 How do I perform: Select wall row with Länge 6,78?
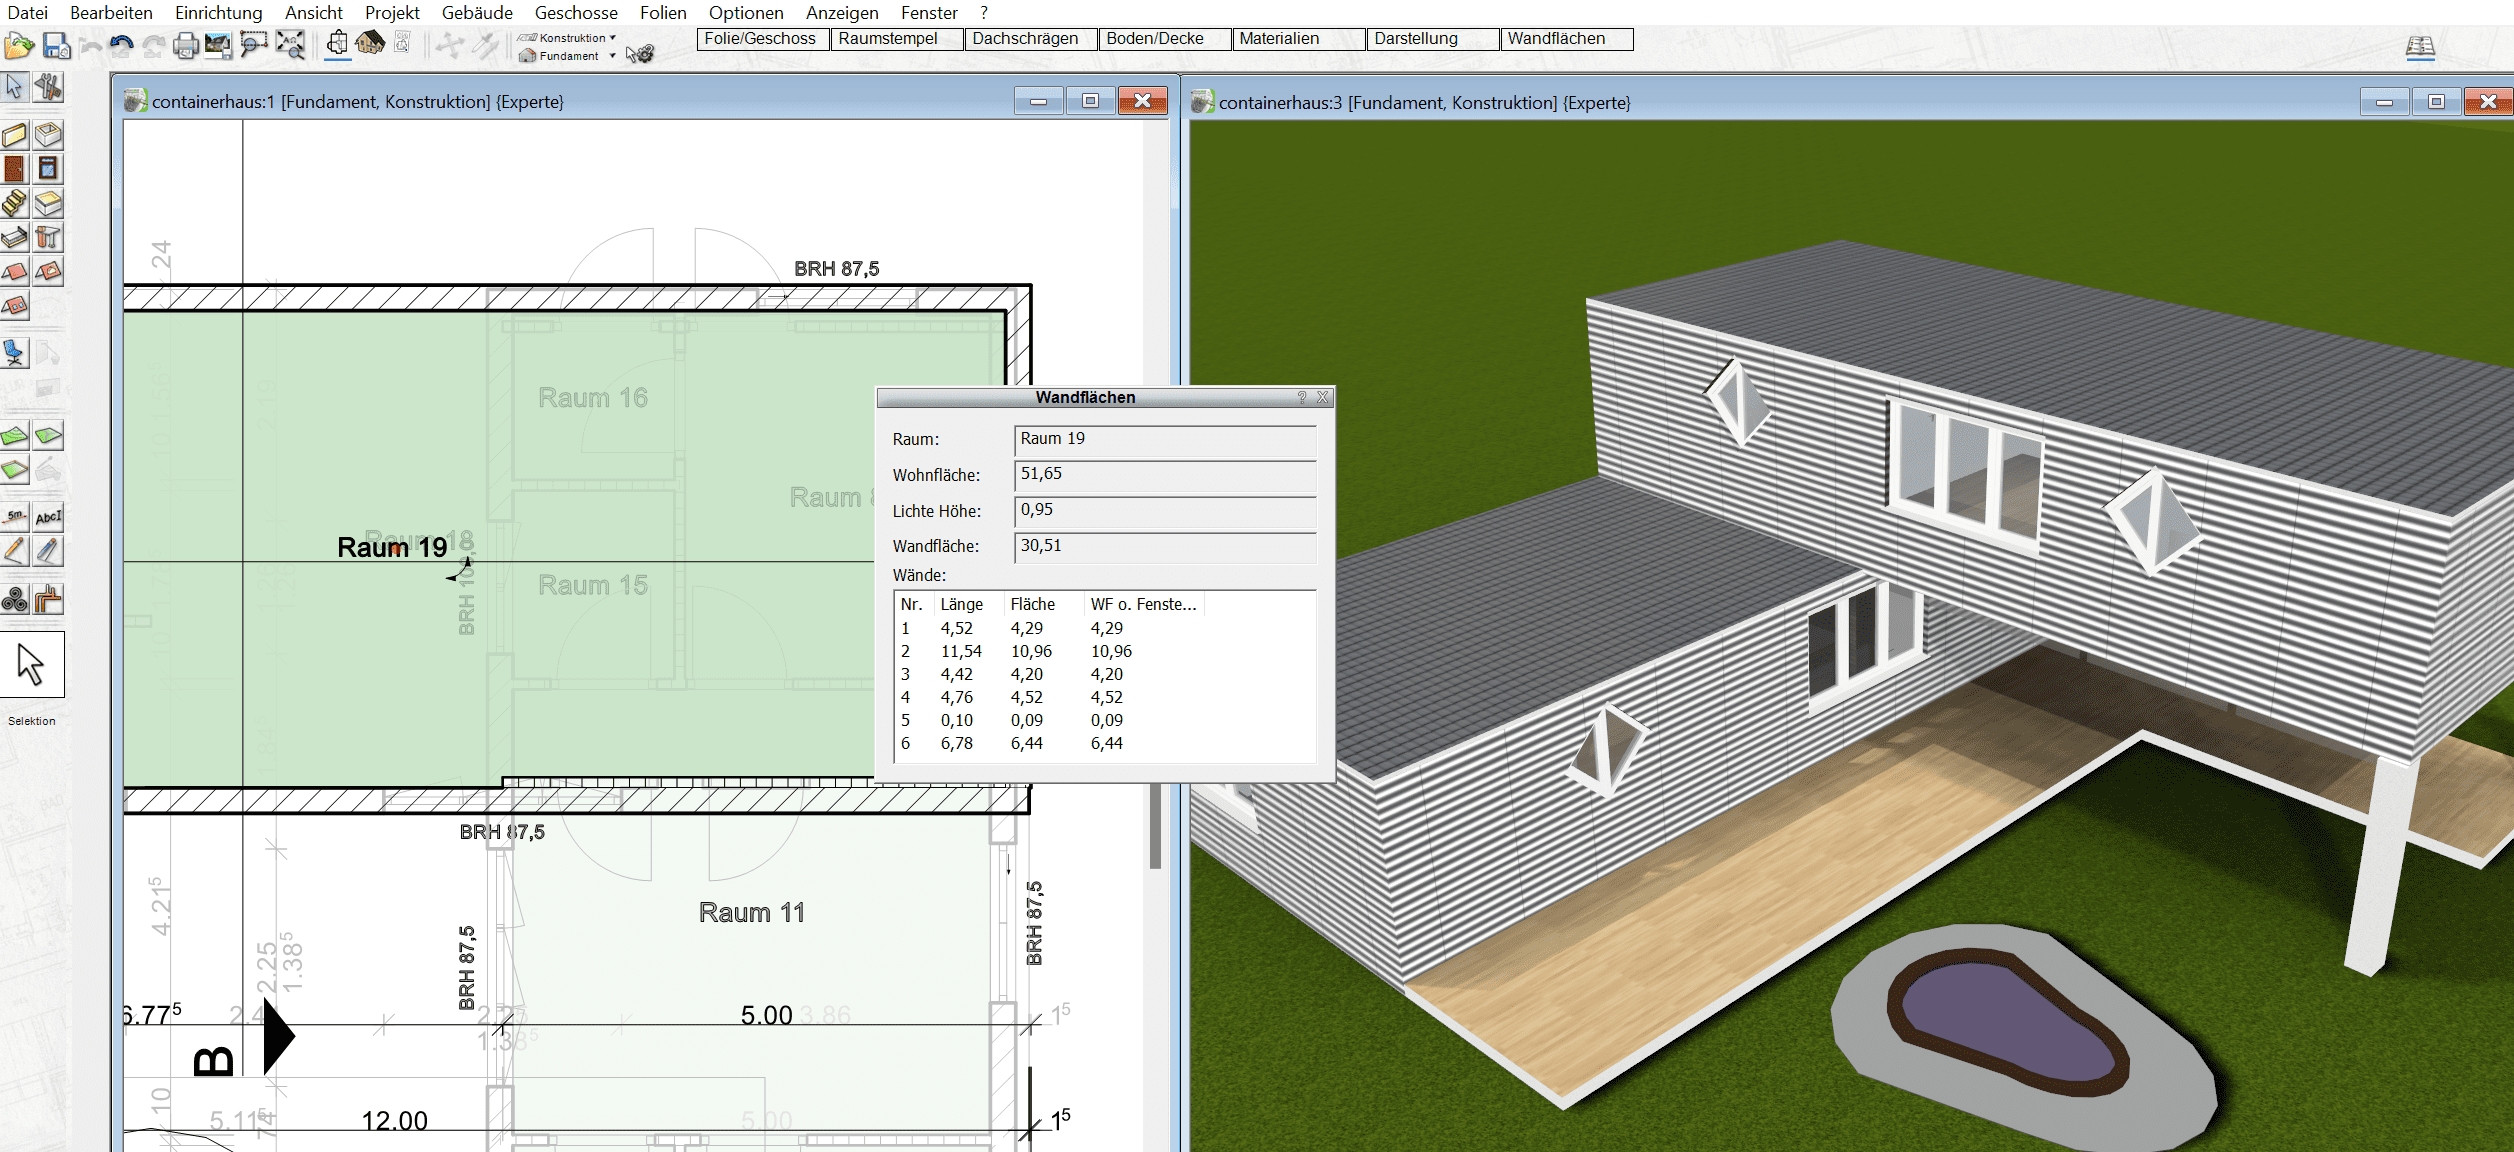[1104, 743]
